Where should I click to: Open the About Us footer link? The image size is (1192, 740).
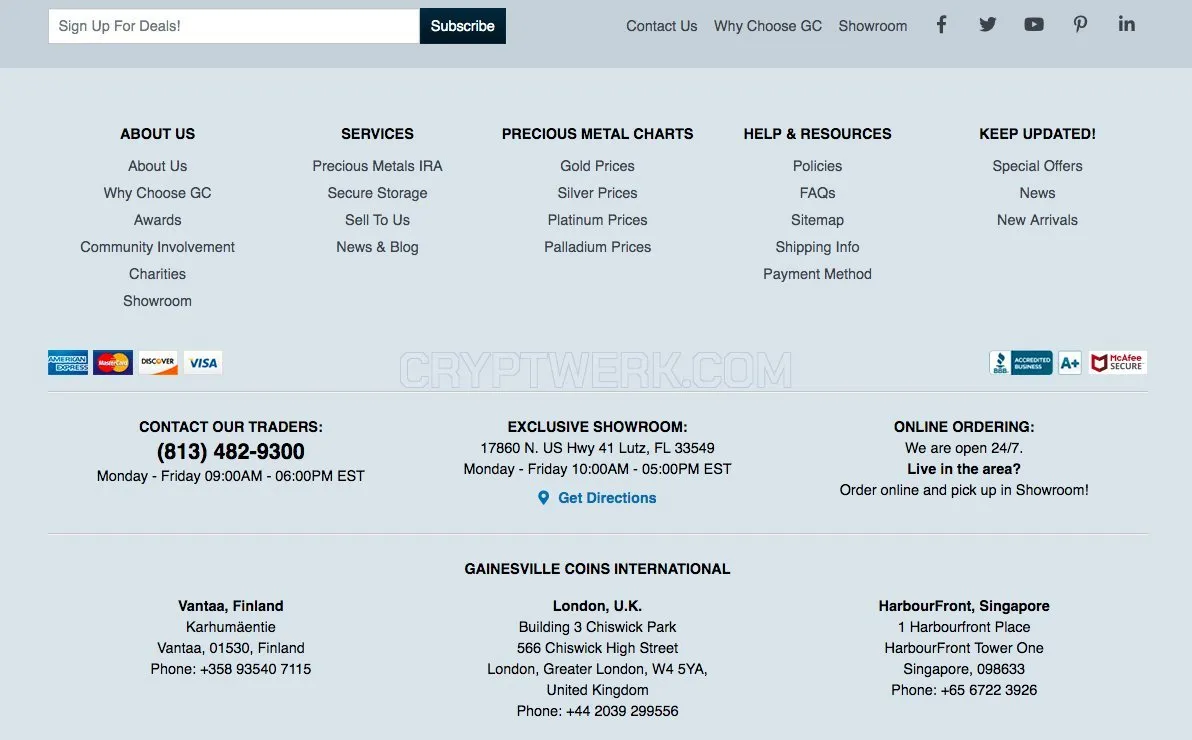pos(157,166)
